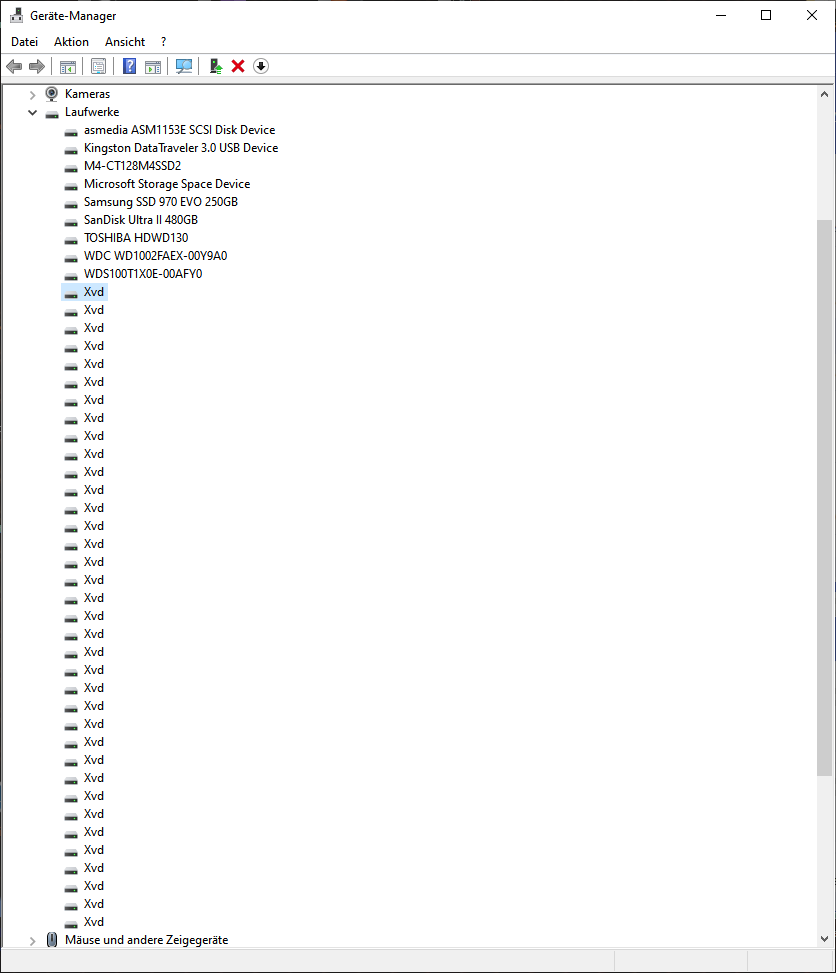Image resolution: width=836 pixels, height=973 pixels.
Task: Select the highlighted Xvd entry
Action: tap(94, 292)
